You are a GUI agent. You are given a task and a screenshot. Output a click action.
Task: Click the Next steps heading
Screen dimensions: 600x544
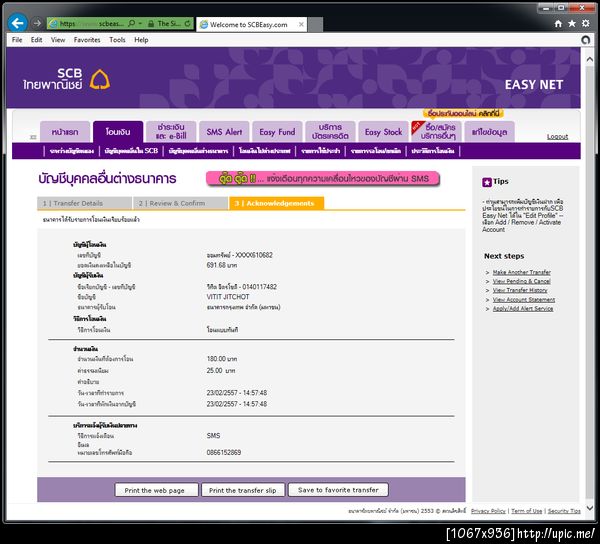tap(504, 256)
